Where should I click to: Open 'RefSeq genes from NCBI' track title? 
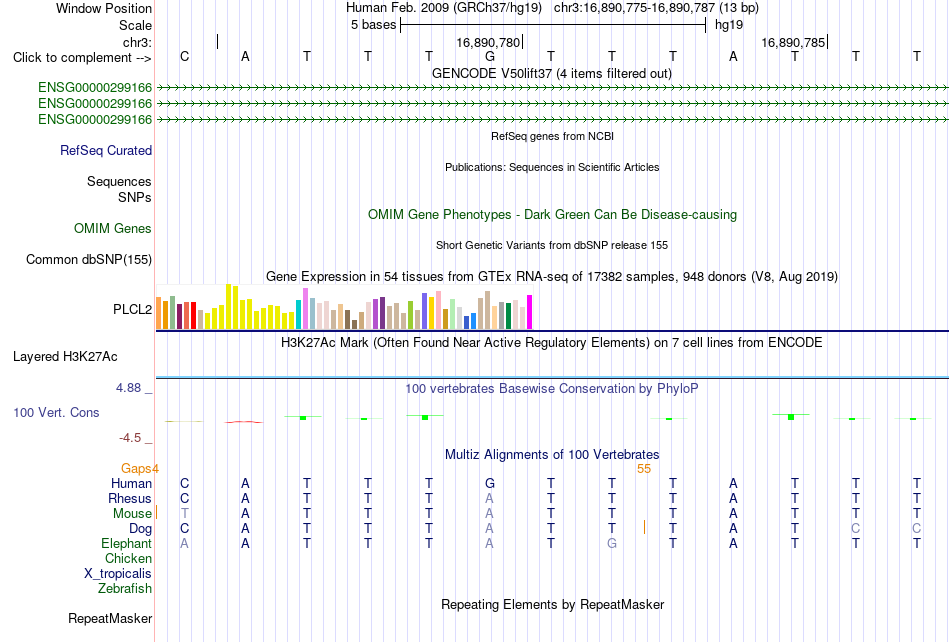point(552,136)
